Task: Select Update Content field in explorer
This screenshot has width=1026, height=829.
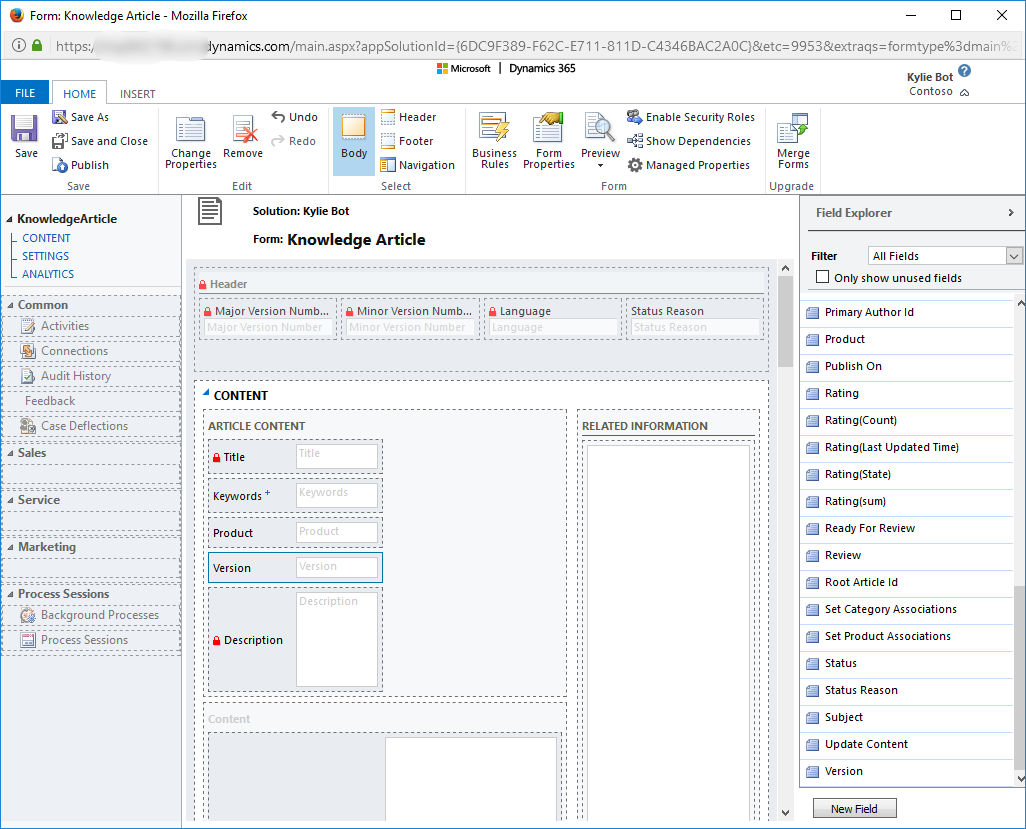Action: pyautogui.click(x=907, y=744)
